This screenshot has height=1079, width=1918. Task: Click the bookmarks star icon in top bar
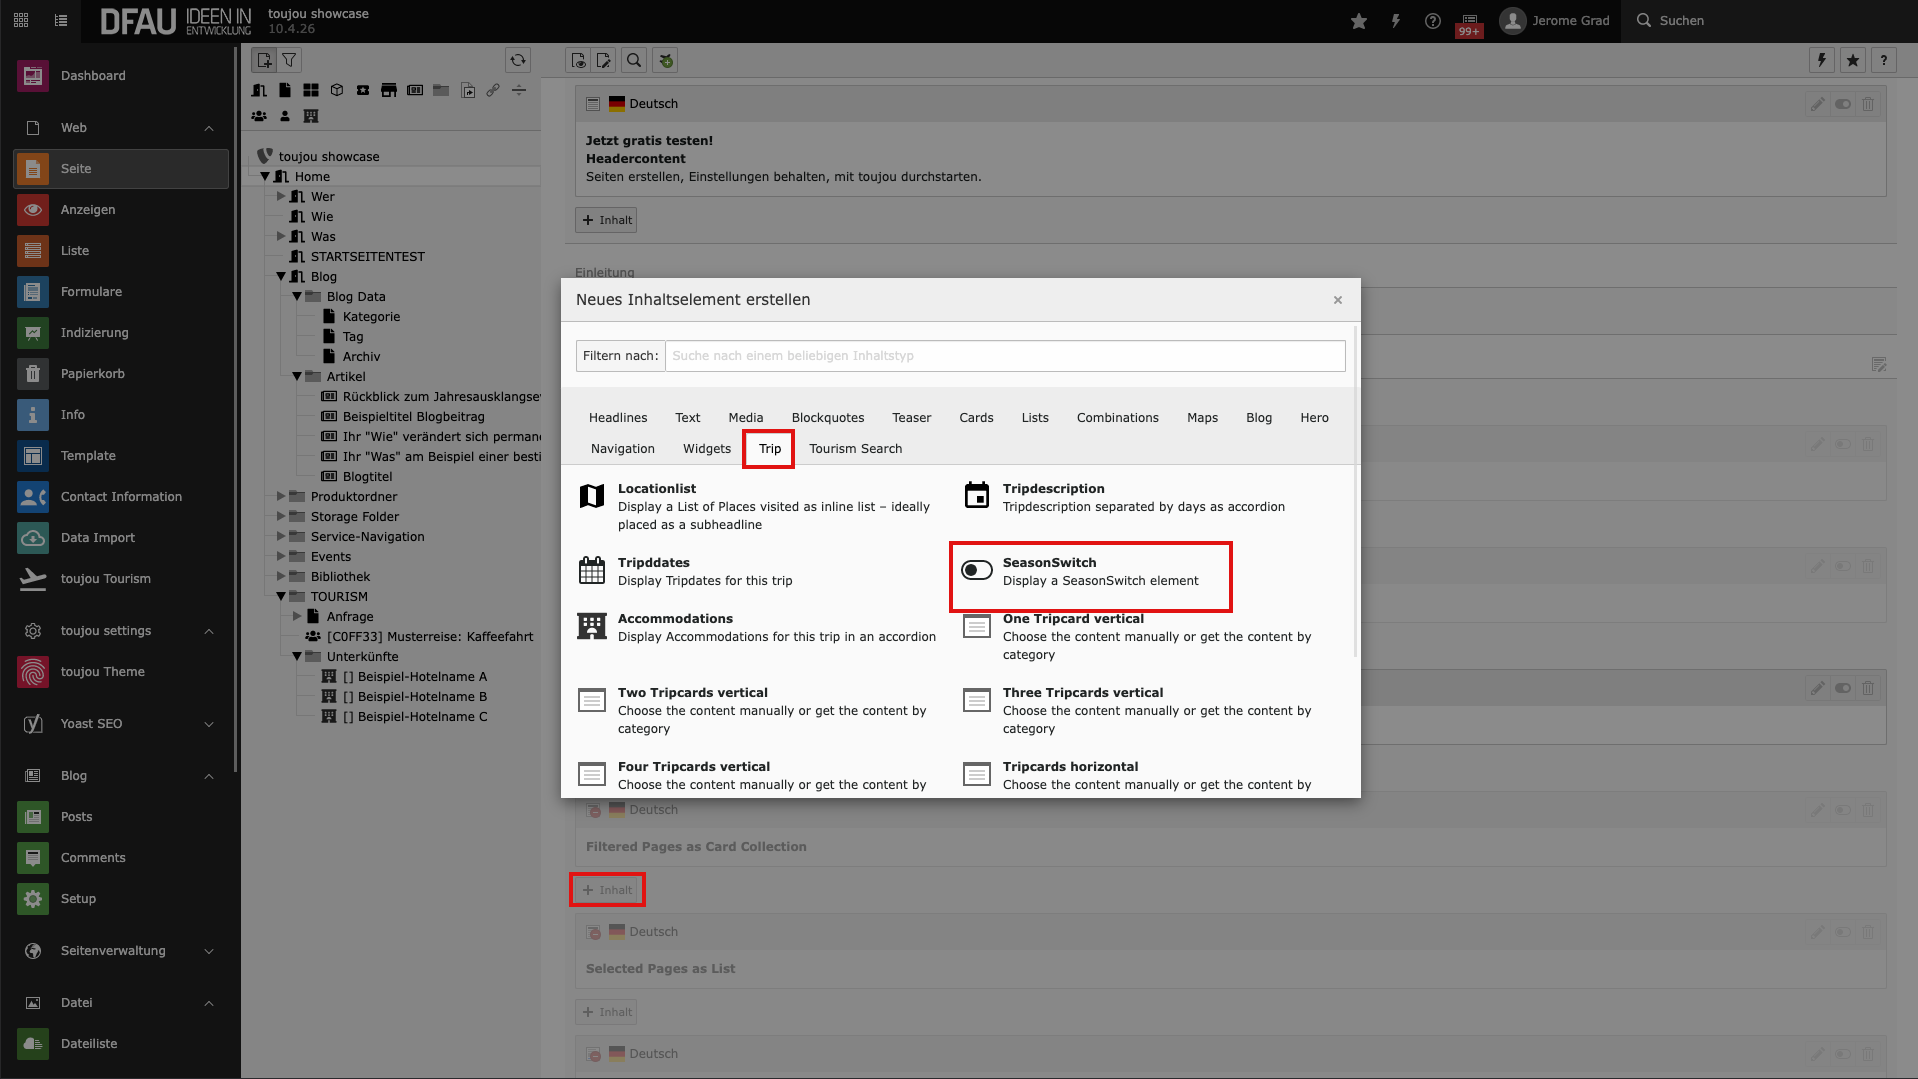(1358, 21)
